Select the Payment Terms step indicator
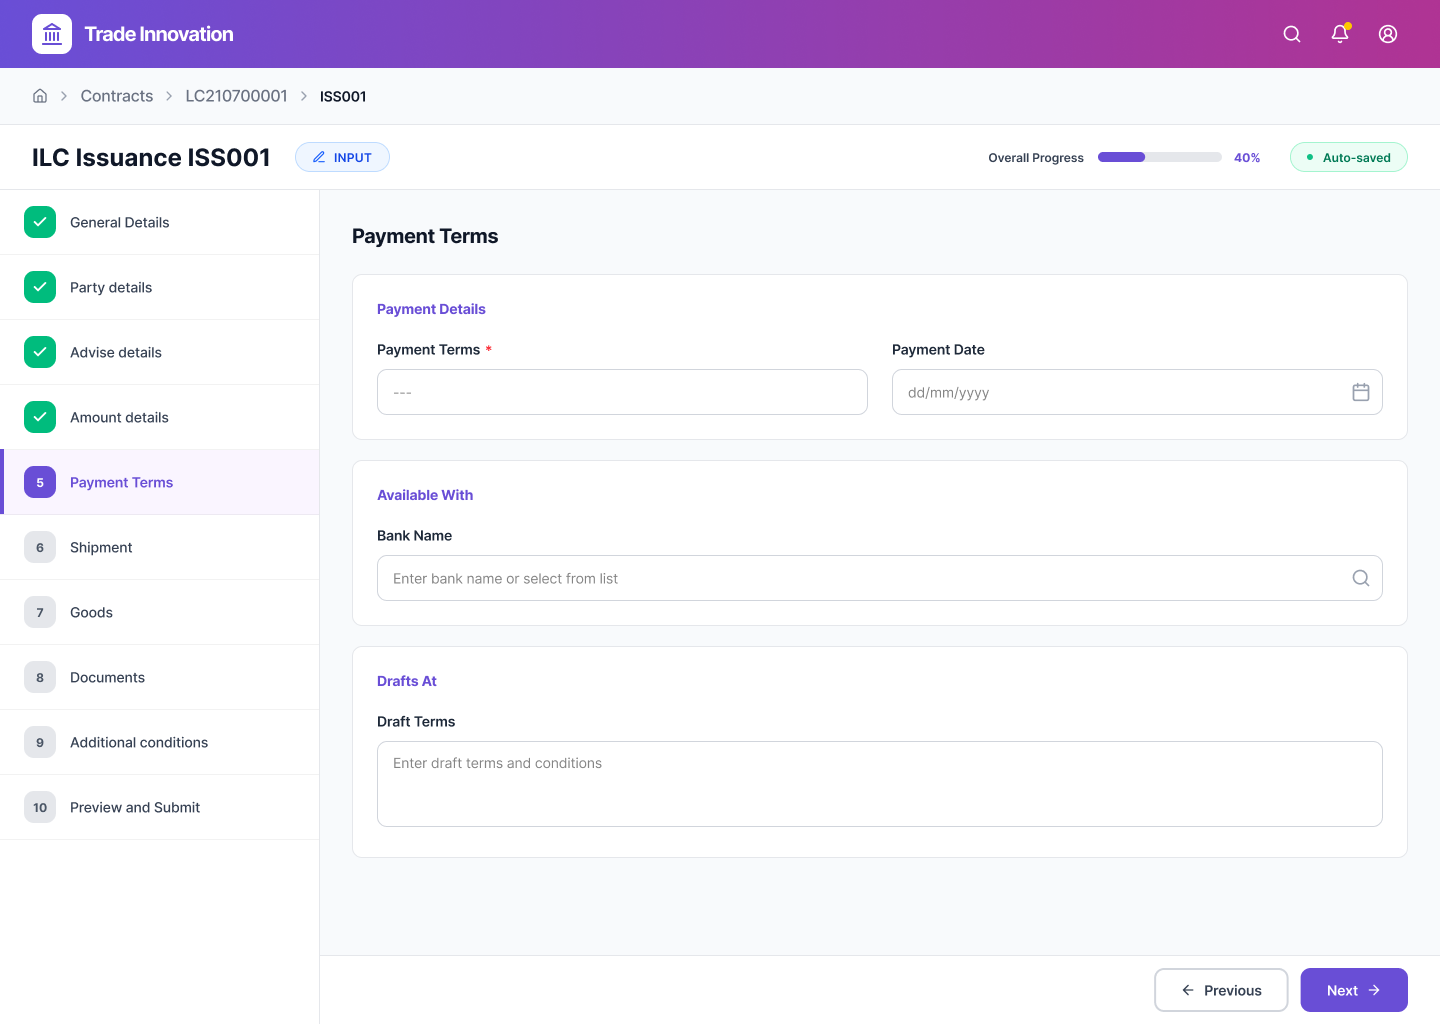The height and width of the screenshot is (1024, 1440). [x=39, y=482]
